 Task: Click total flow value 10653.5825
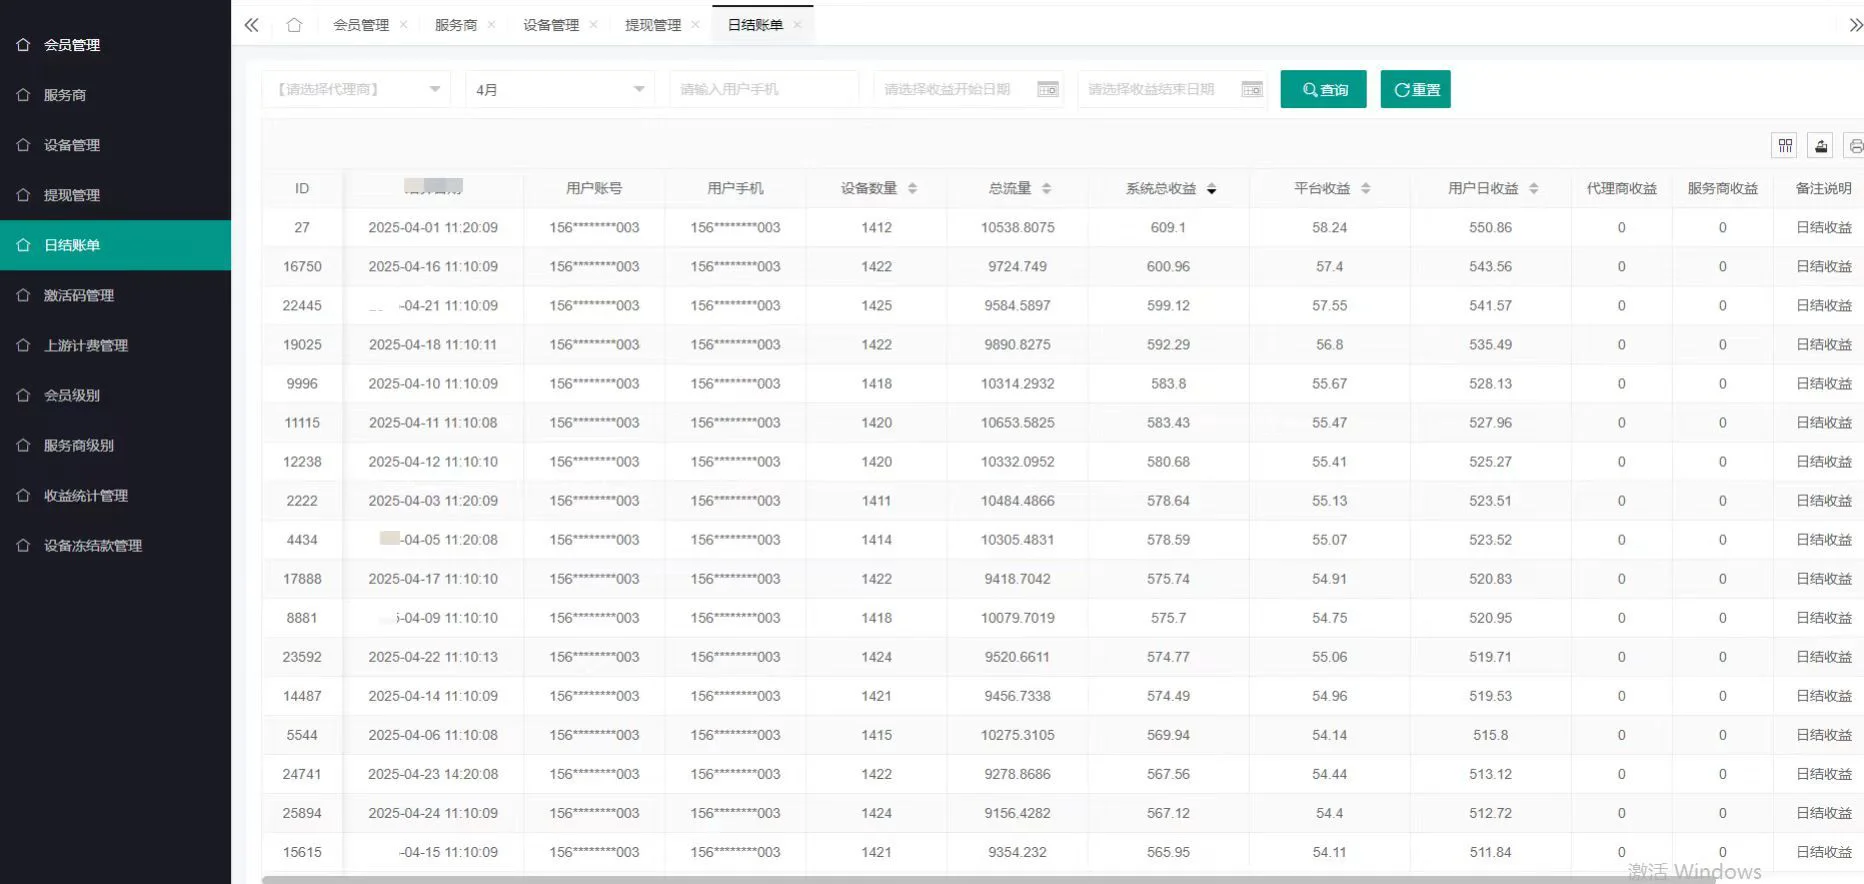[1017, 422]
